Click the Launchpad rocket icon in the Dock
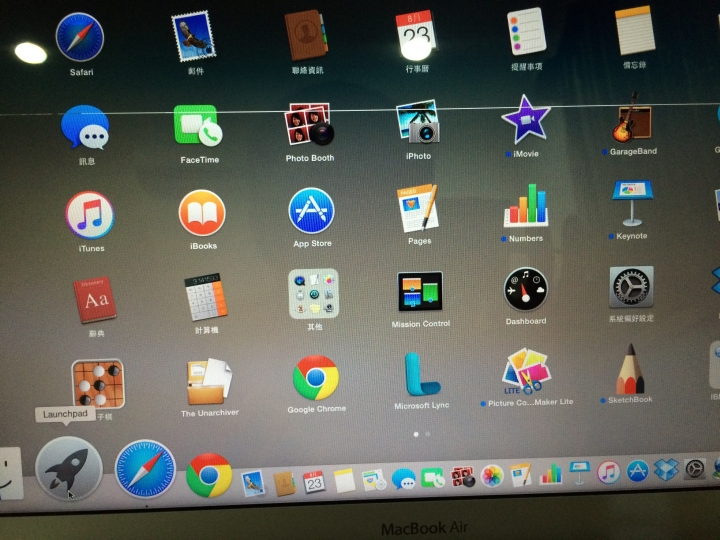This screenshot has height=540, width=720. click(x=69, y=468)
